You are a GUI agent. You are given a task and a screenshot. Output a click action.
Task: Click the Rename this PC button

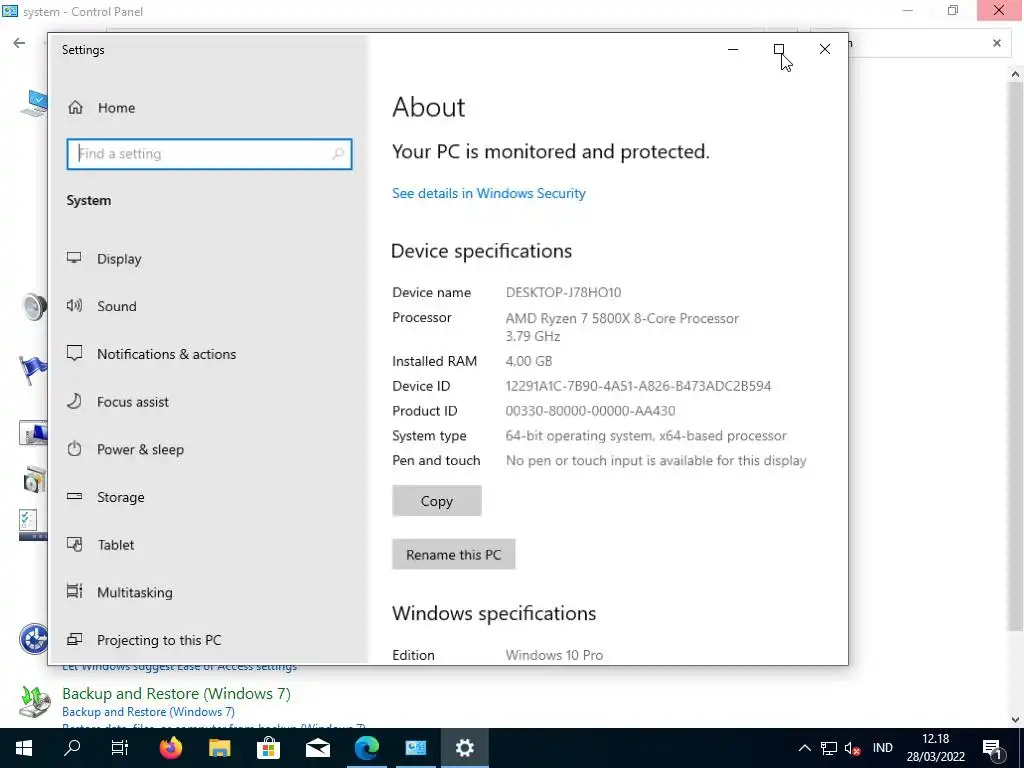pyautogui.click(x=453, y=554)
